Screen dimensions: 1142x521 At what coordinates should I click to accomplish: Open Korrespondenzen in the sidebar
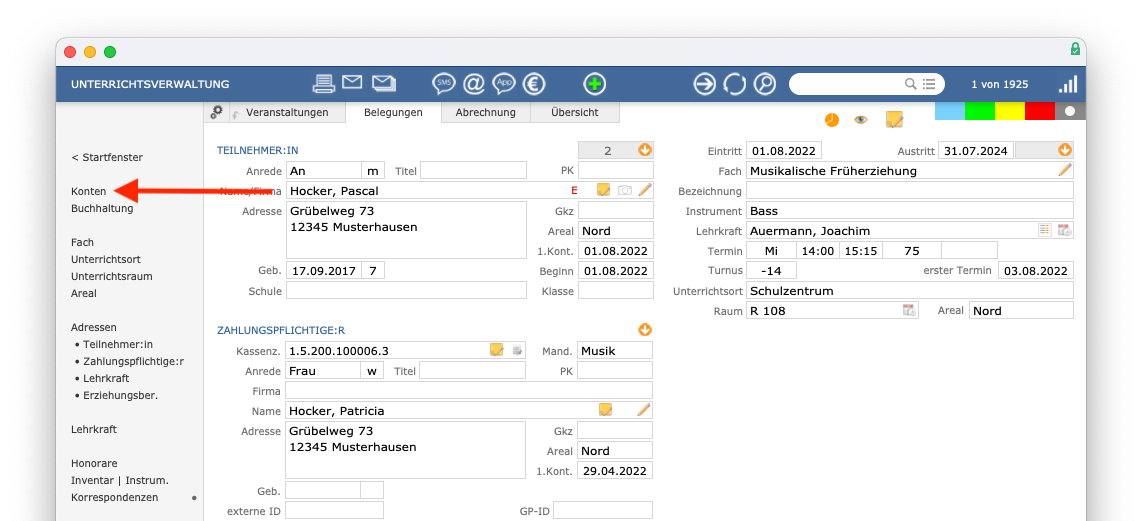[114, 498]
